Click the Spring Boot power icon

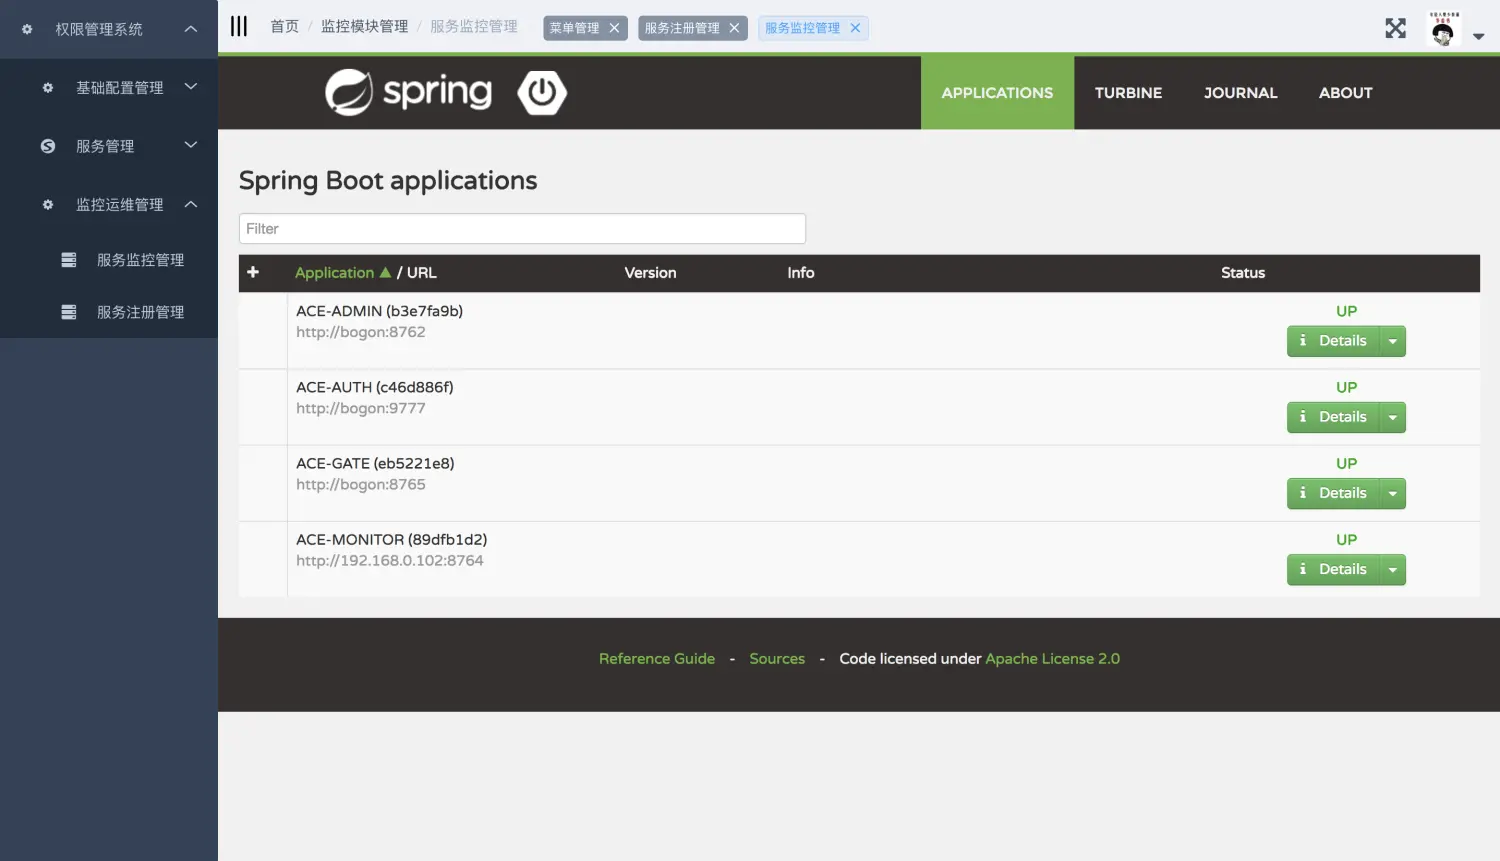click(542, 92)
